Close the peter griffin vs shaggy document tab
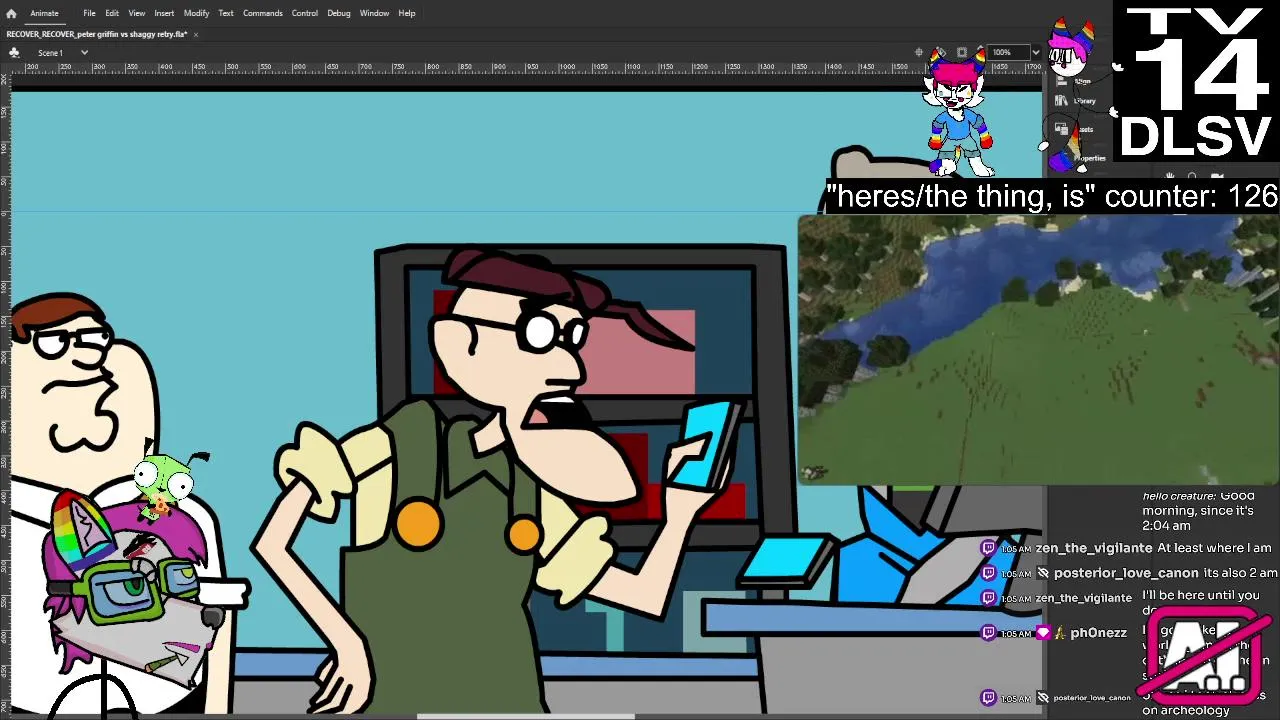1280x720 pixels. coord(196,35)
